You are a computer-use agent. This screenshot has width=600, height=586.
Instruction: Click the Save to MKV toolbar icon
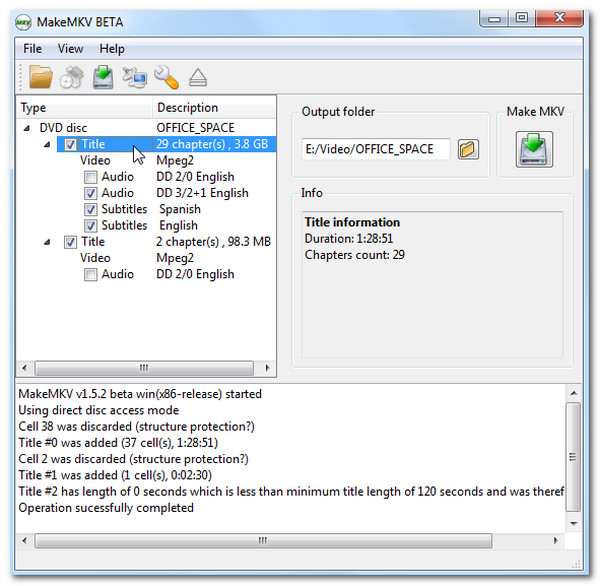pyautogui.click(x=103, y=77)
